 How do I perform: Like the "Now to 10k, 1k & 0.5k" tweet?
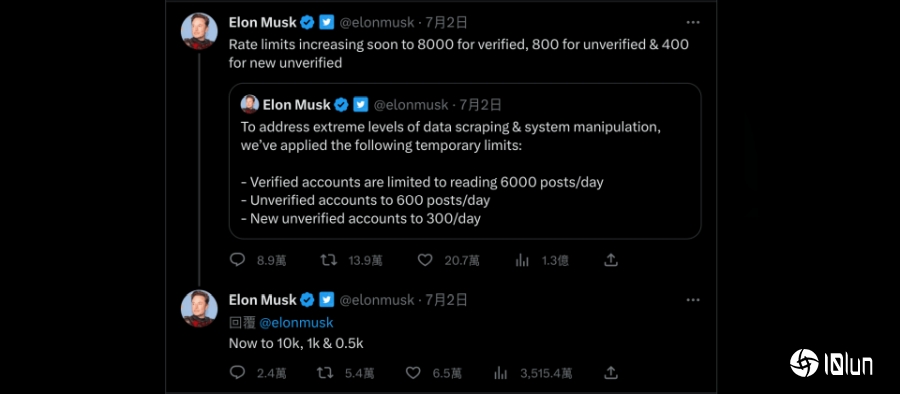coord(413,373)
